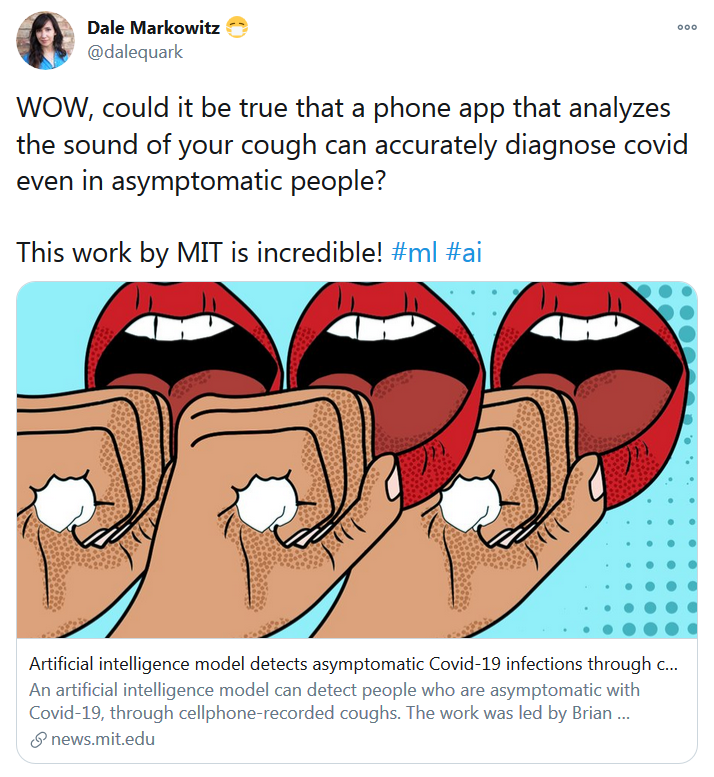Viewport: 714px width, 777px height.
Task: Click the leftmost open mouth in the card image
Action: point(184,342)
